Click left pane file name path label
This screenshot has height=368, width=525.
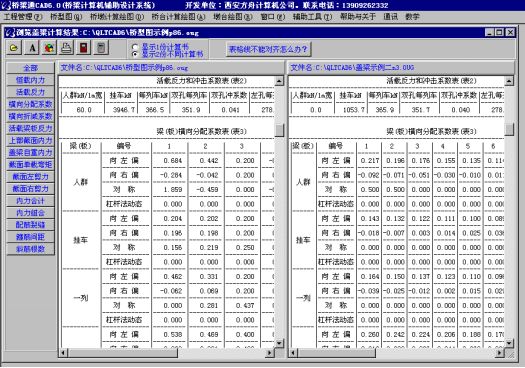[124, 68]
